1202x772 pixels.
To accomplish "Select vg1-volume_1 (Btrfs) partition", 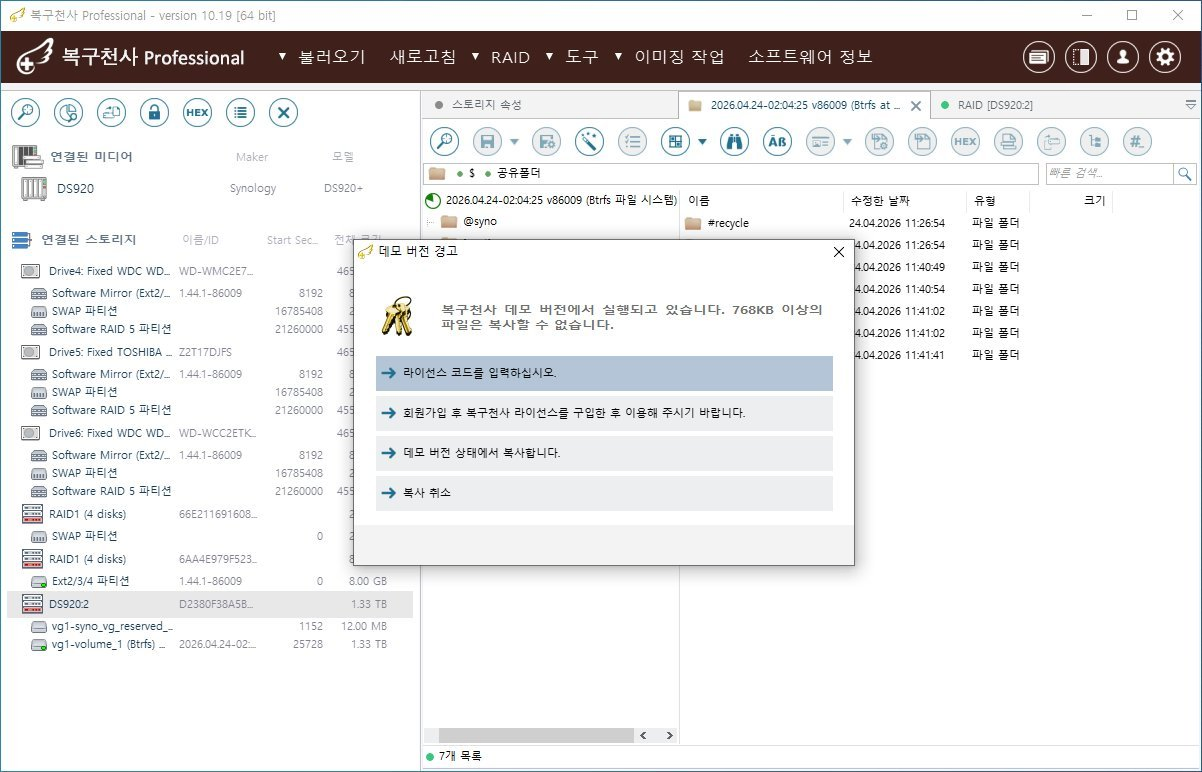I will [x=210, y=645].
